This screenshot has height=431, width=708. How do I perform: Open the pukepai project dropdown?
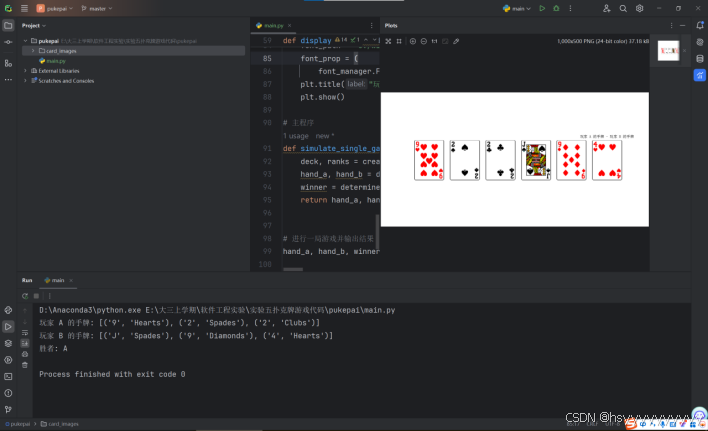[x=54, y=8]
